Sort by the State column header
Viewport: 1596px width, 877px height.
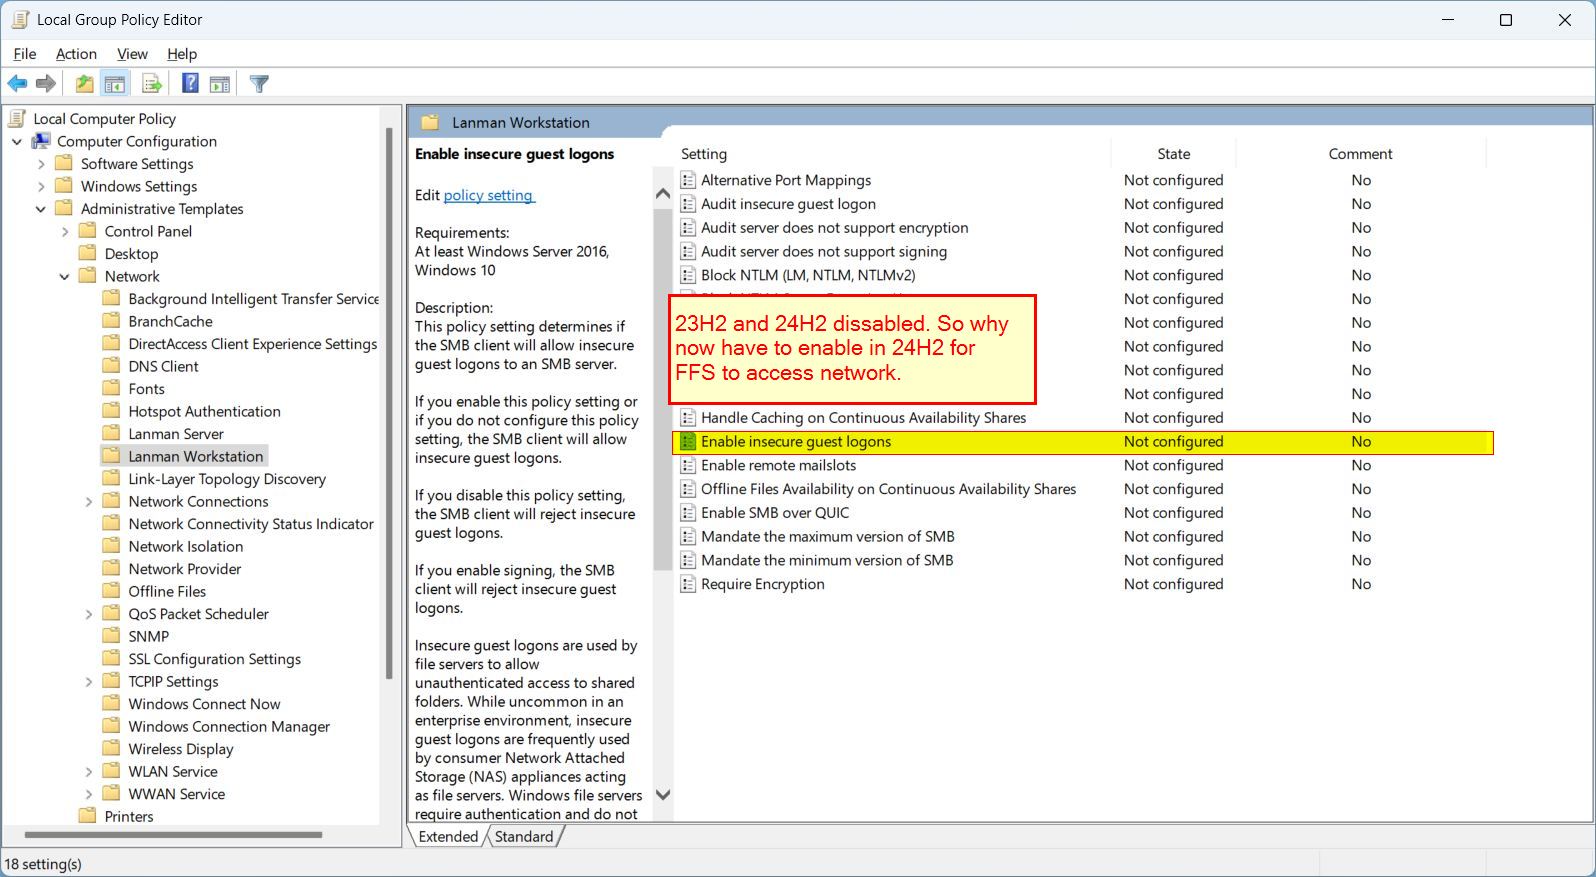coord(1174,154)
